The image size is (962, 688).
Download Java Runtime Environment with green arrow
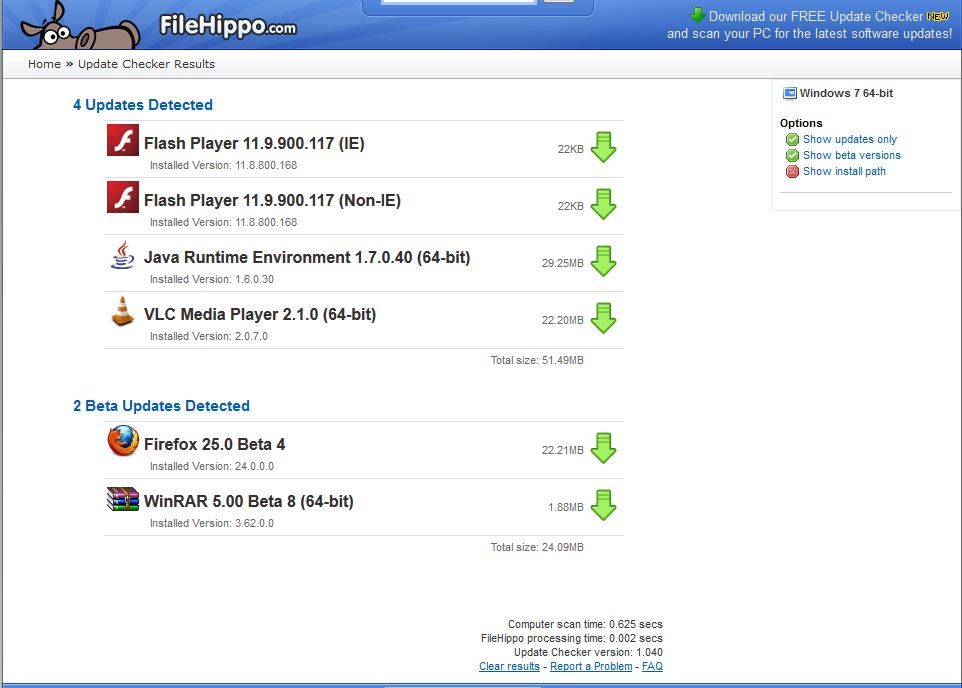(x=603, y=261)
